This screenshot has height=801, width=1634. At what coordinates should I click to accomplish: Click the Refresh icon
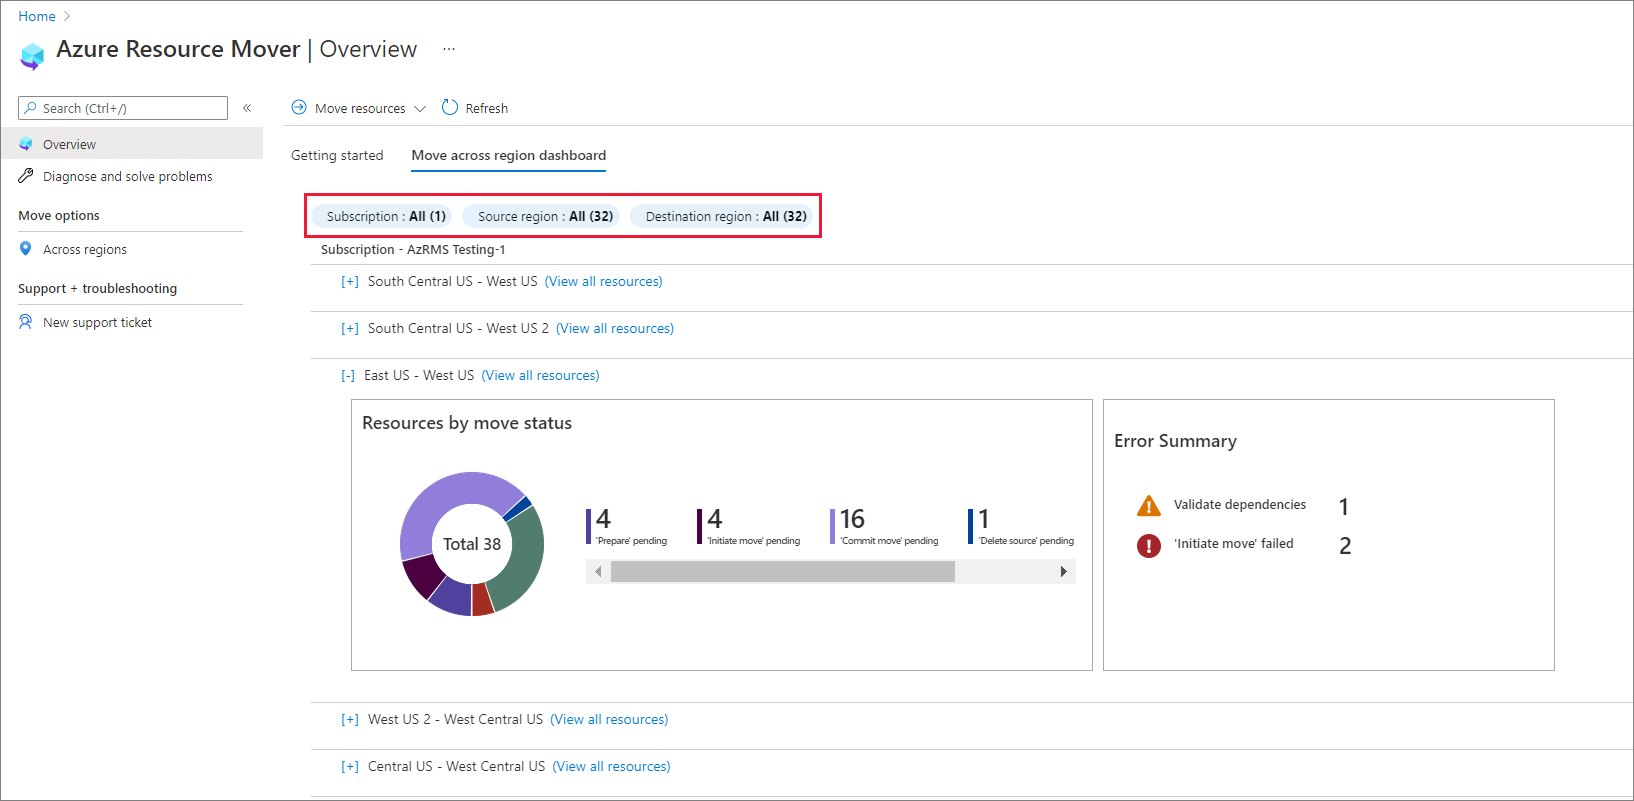(450, 107)
